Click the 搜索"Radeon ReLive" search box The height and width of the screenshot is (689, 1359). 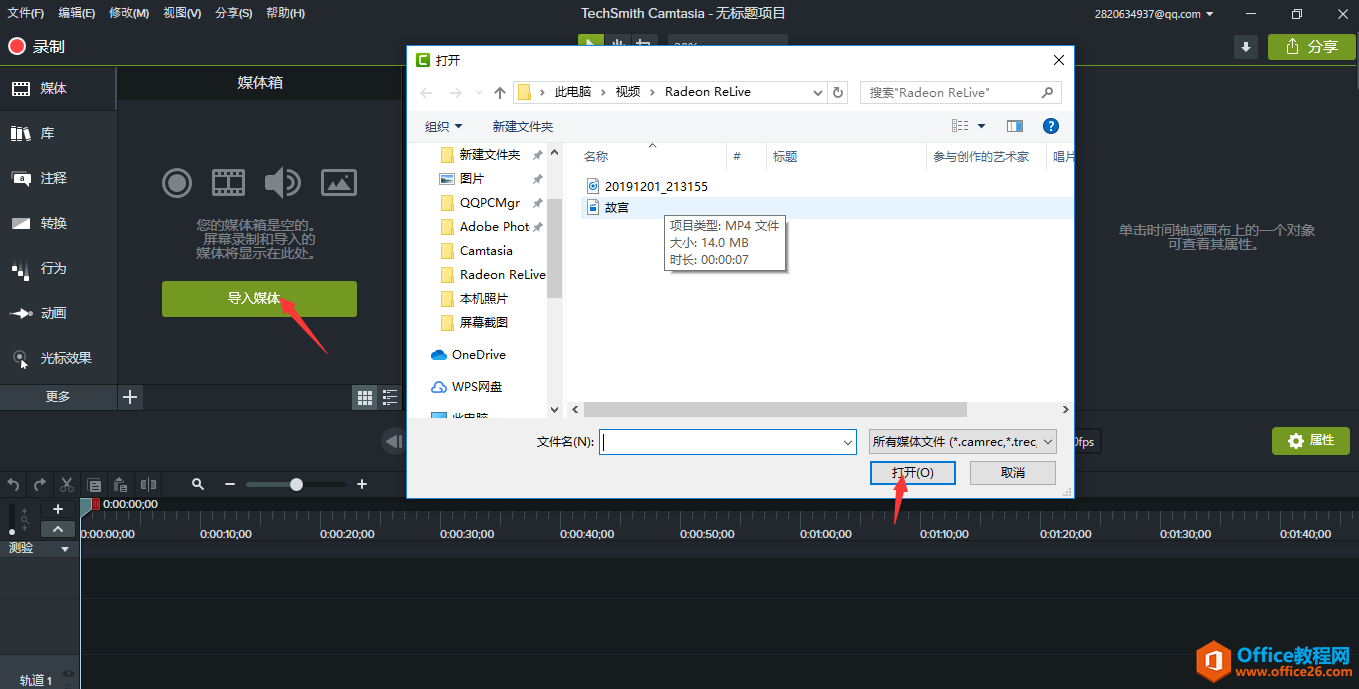[x=960, y=92]
